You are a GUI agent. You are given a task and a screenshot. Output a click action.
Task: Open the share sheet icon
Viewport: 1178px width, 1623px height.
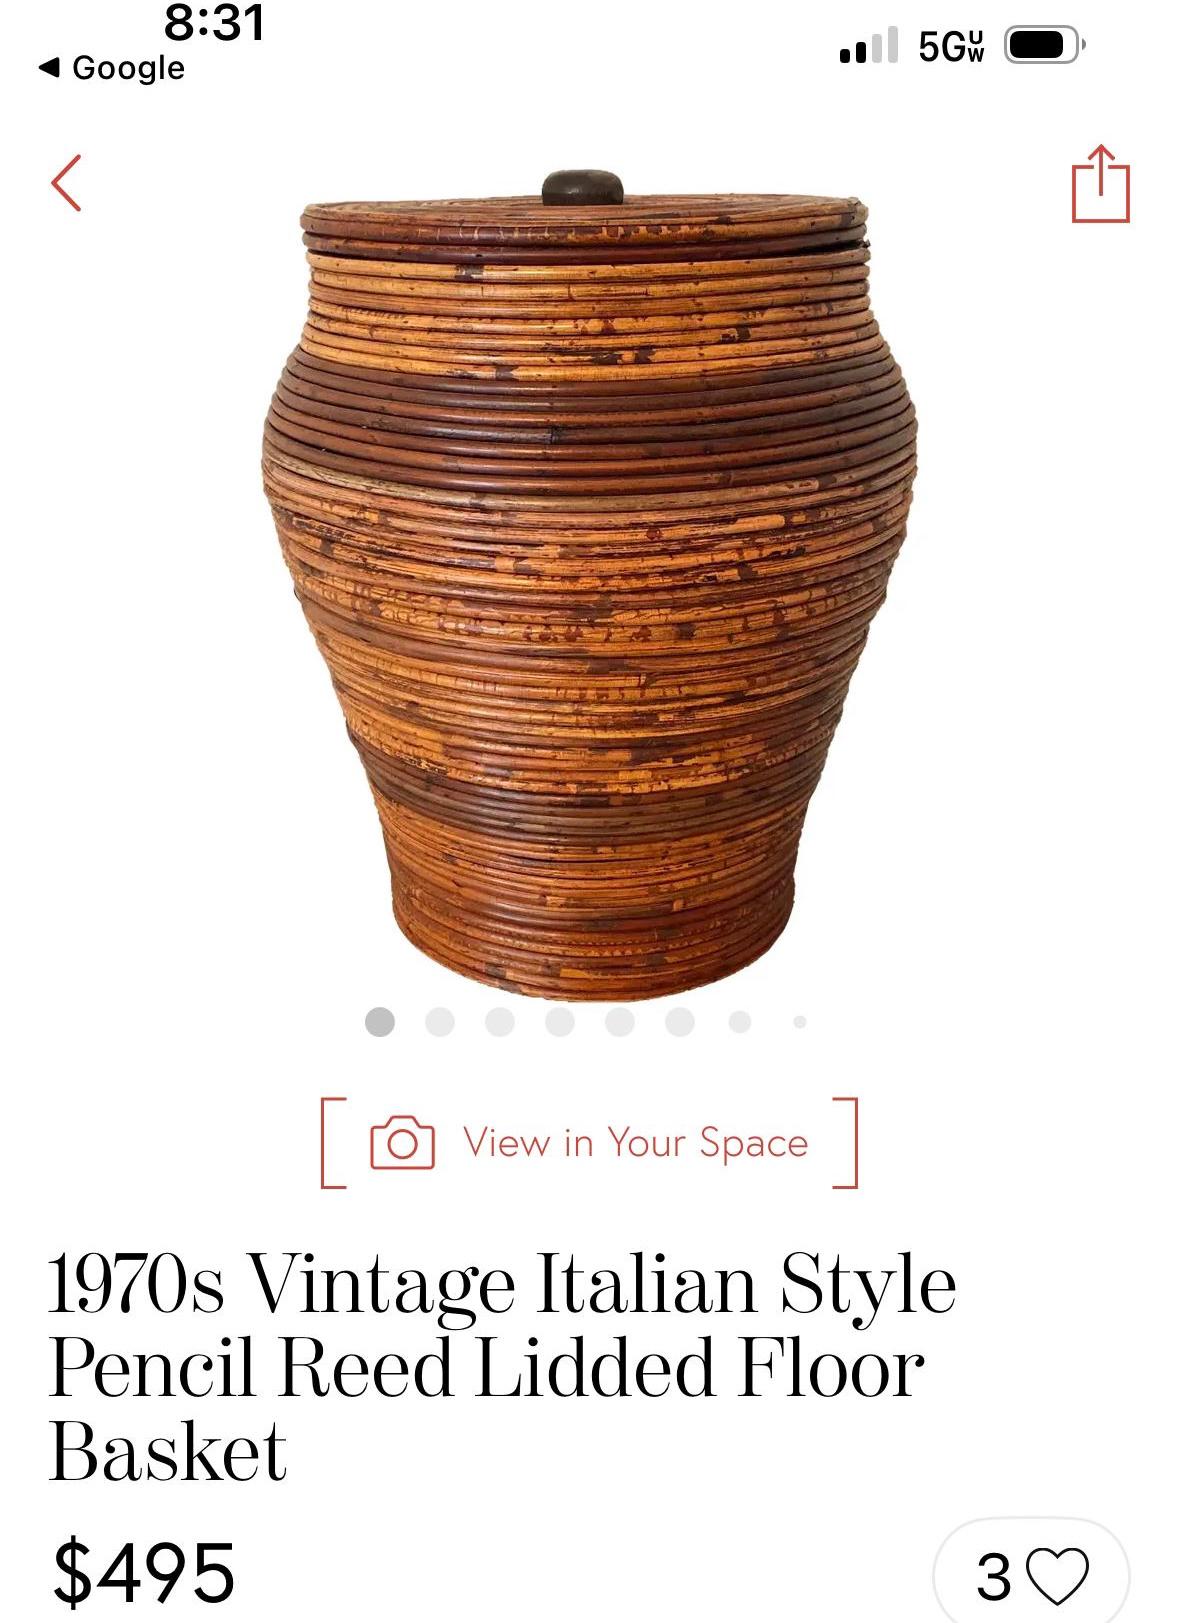pos(1100,184)
